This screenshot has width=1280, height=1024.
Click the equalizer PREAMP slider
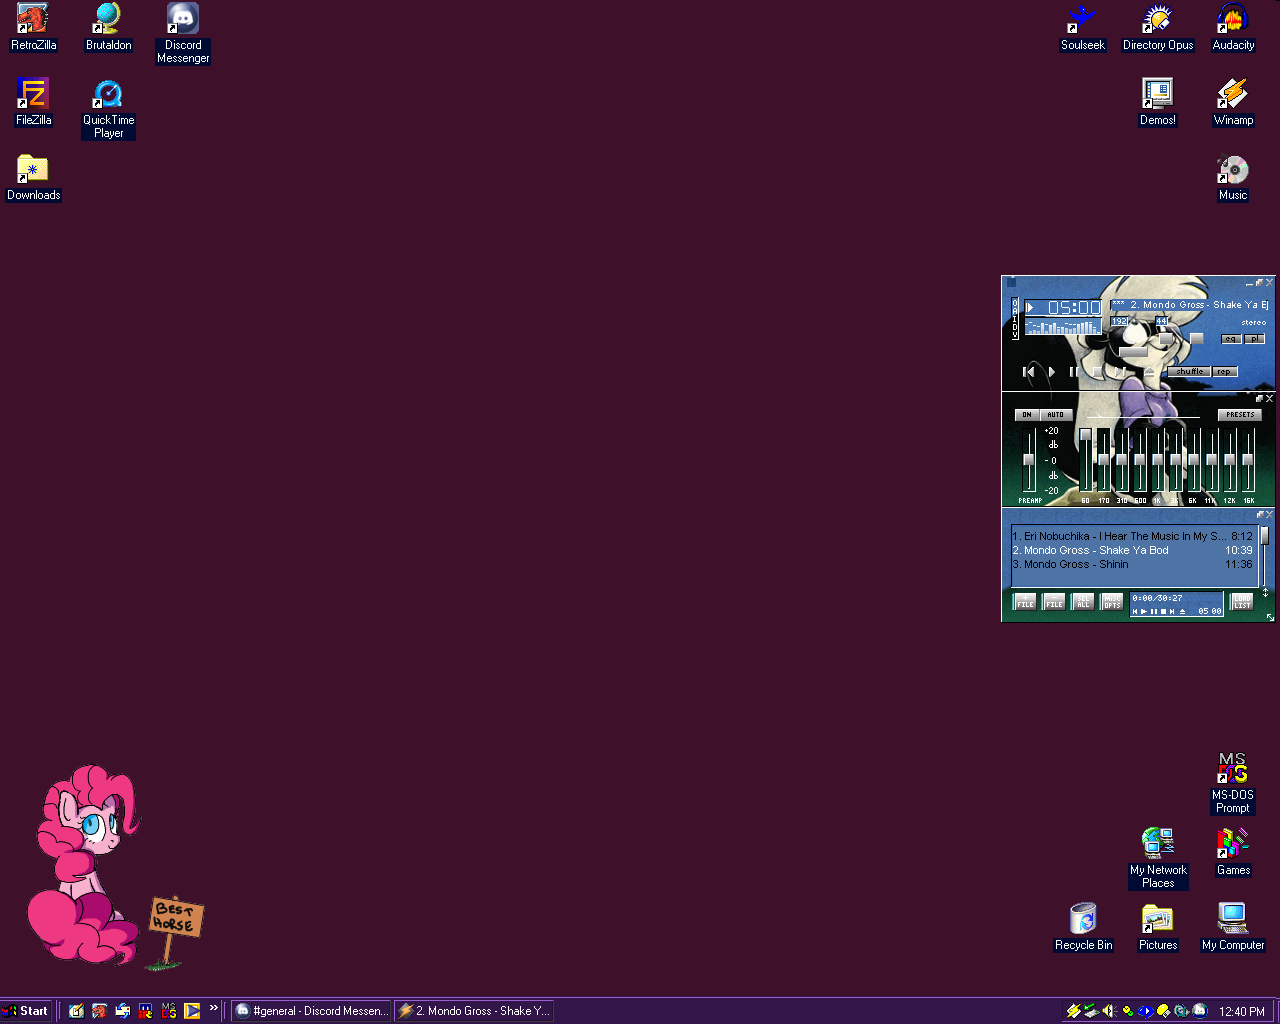1029,460
